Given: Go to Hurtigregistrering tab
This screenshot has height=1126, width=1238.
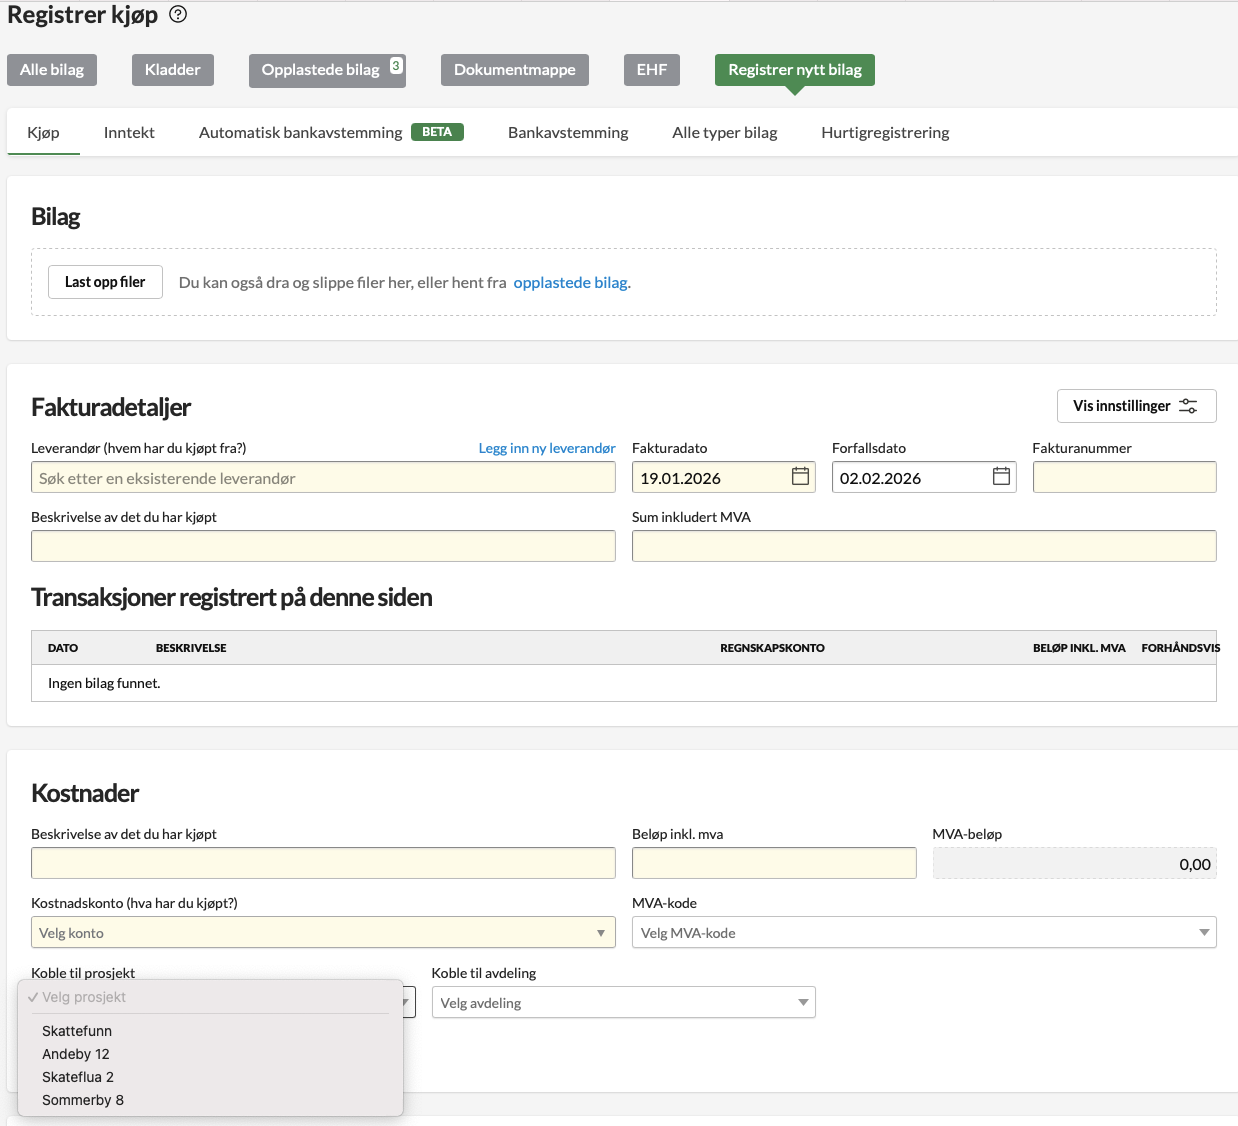Looking at the screenshot, I should (x=885, y=133).
